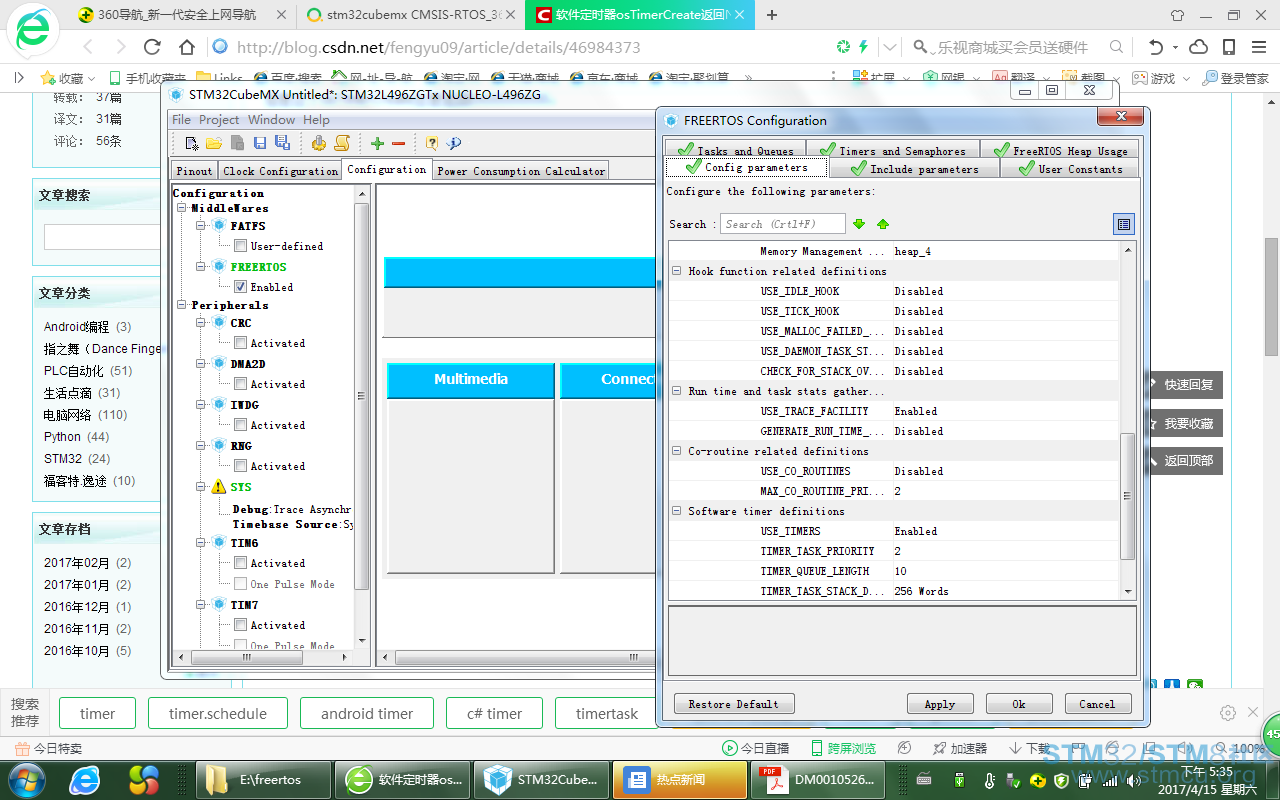The image size is (1280, 800).
Task: Collapse the MiddleWares tree node
Action: (182, 208)
